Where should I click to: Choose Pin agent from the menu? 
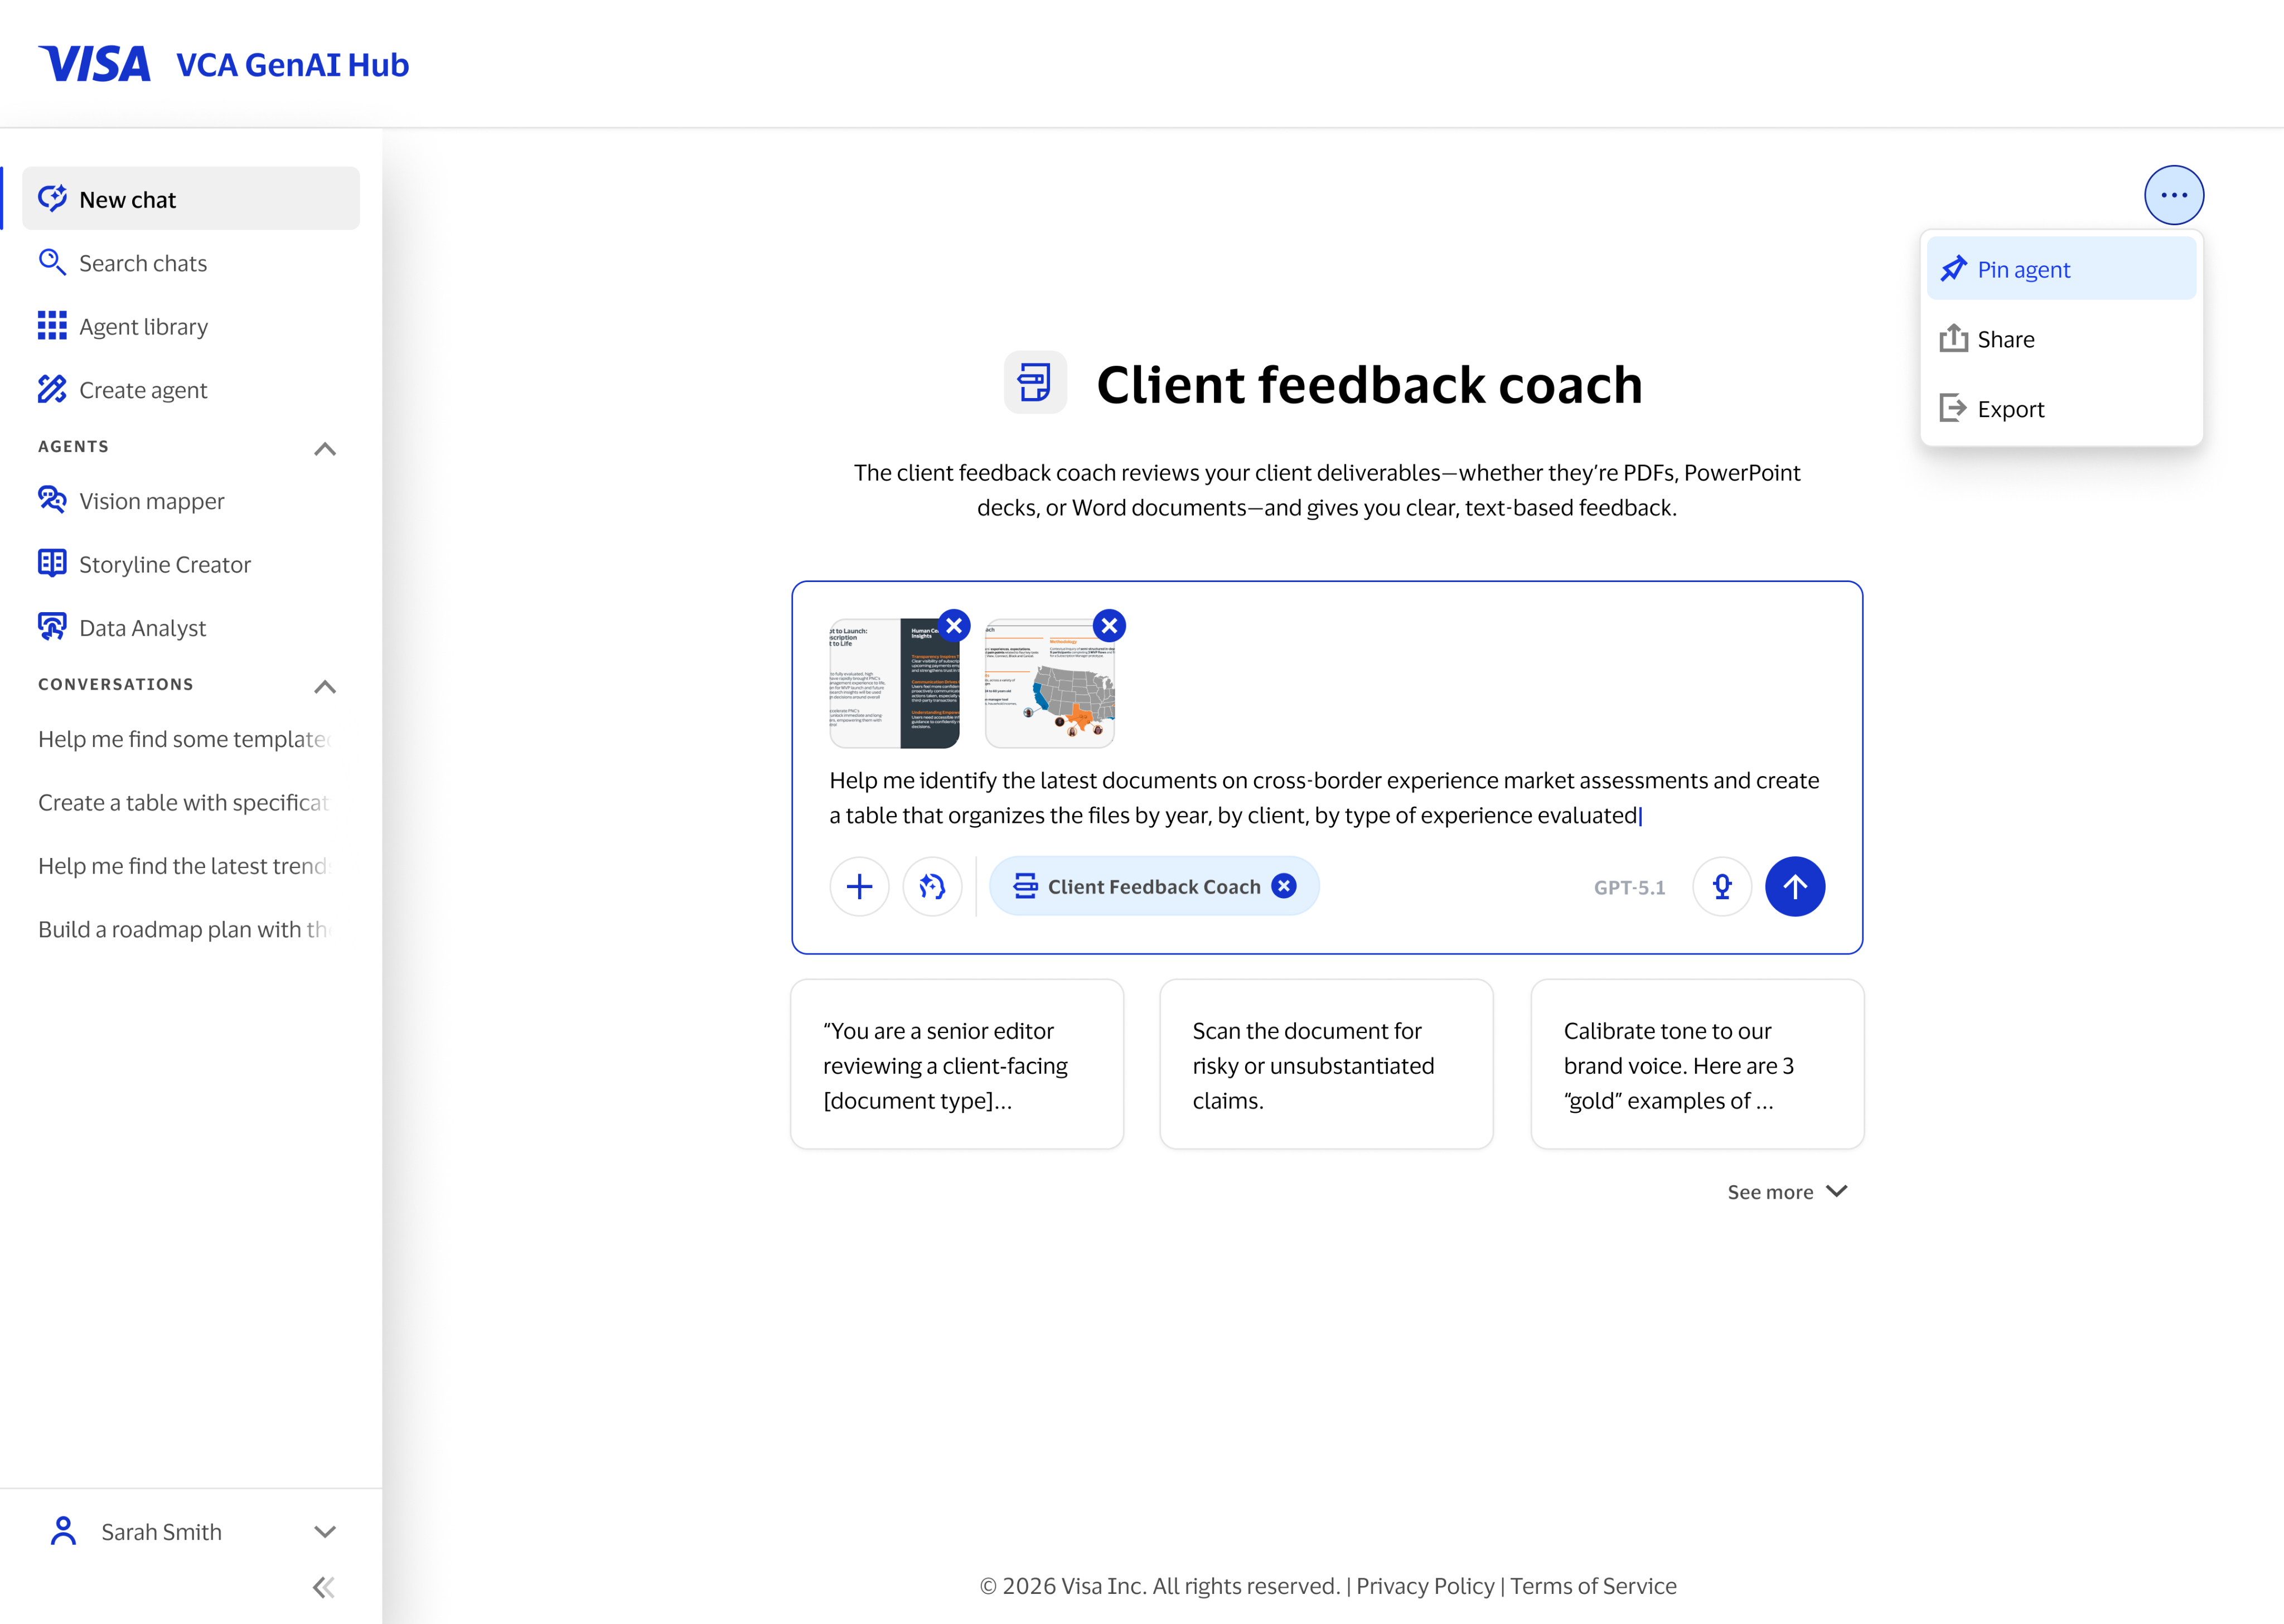pyautogui.click(x=2061, y=269)
